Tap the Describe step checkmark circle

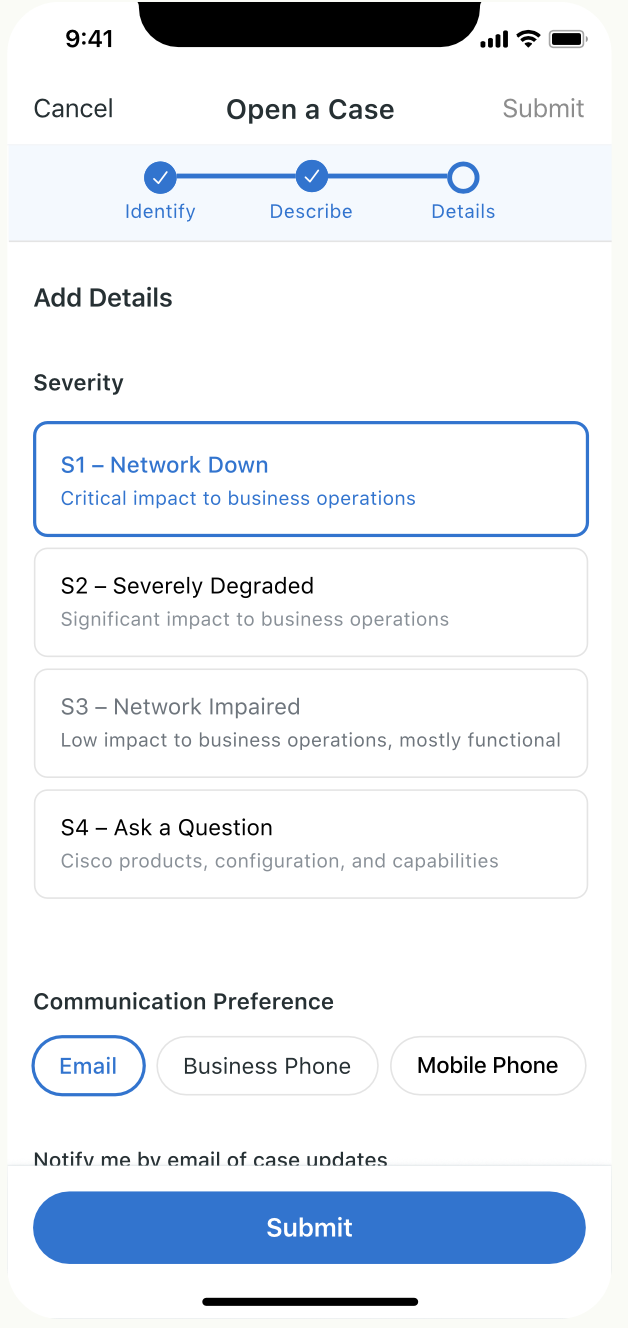312,178
